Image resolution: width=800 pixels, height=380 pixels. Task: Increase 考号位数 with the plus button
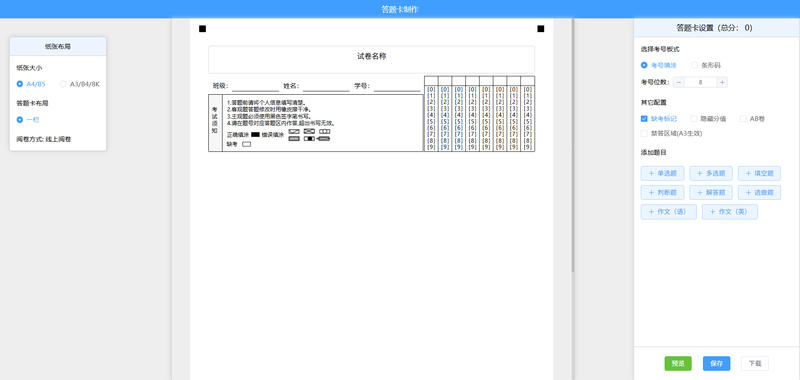[722, 82]
